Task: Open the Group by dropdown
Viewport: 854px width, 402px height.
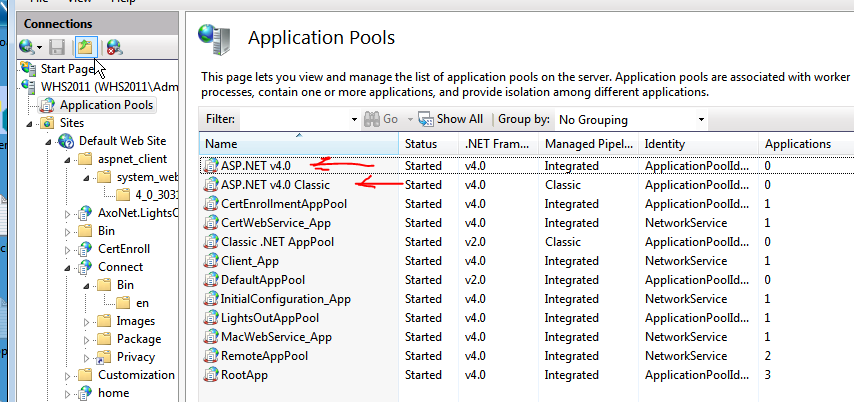Action: 630,119
